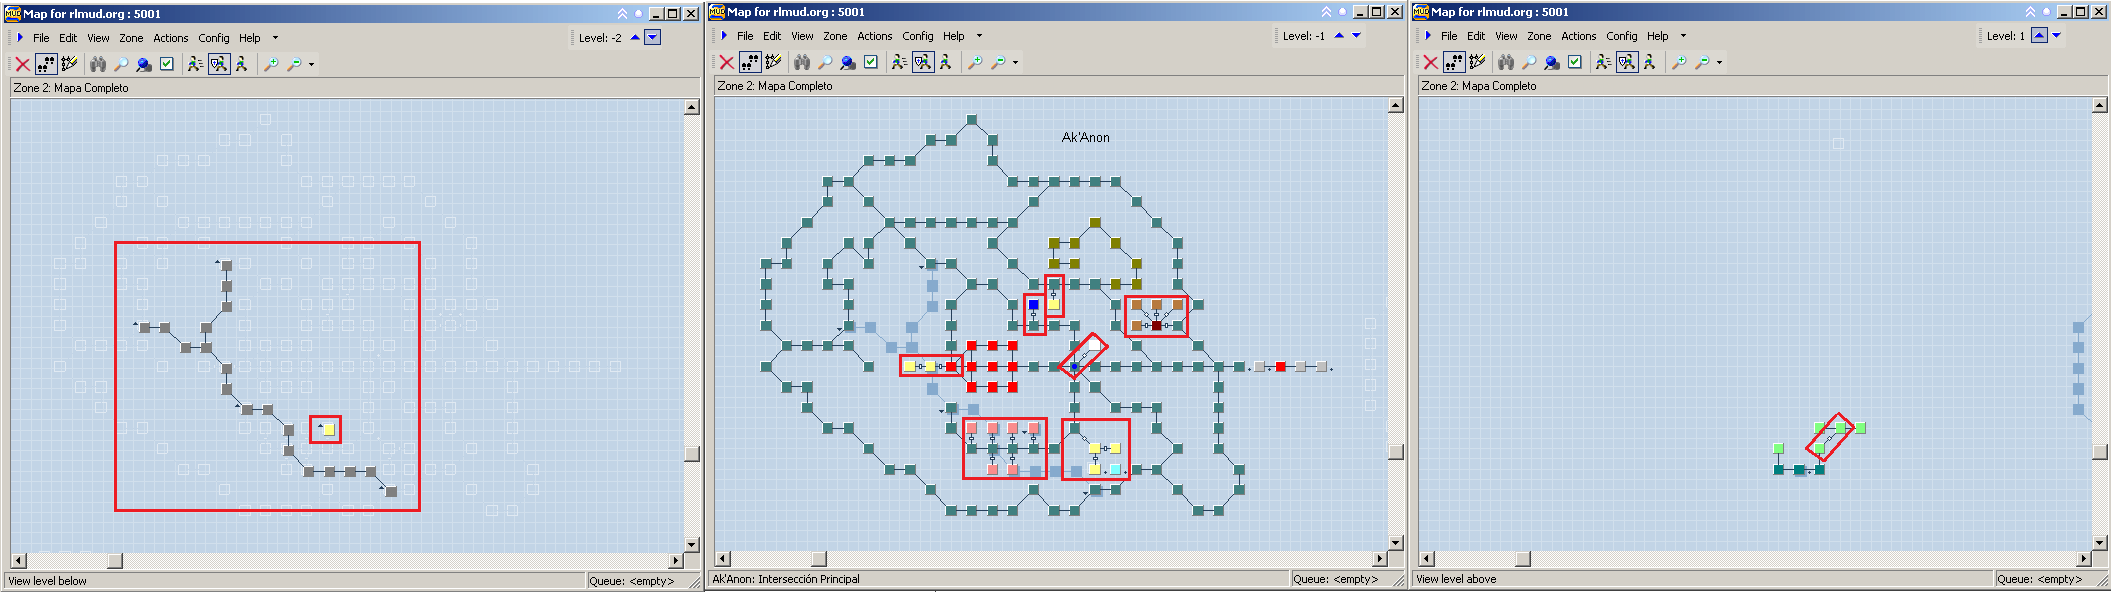2111x592 pixels.
Task: Open the dropdown arrow after Help in the Level -1 window
Action: click(x=979, y=36)
